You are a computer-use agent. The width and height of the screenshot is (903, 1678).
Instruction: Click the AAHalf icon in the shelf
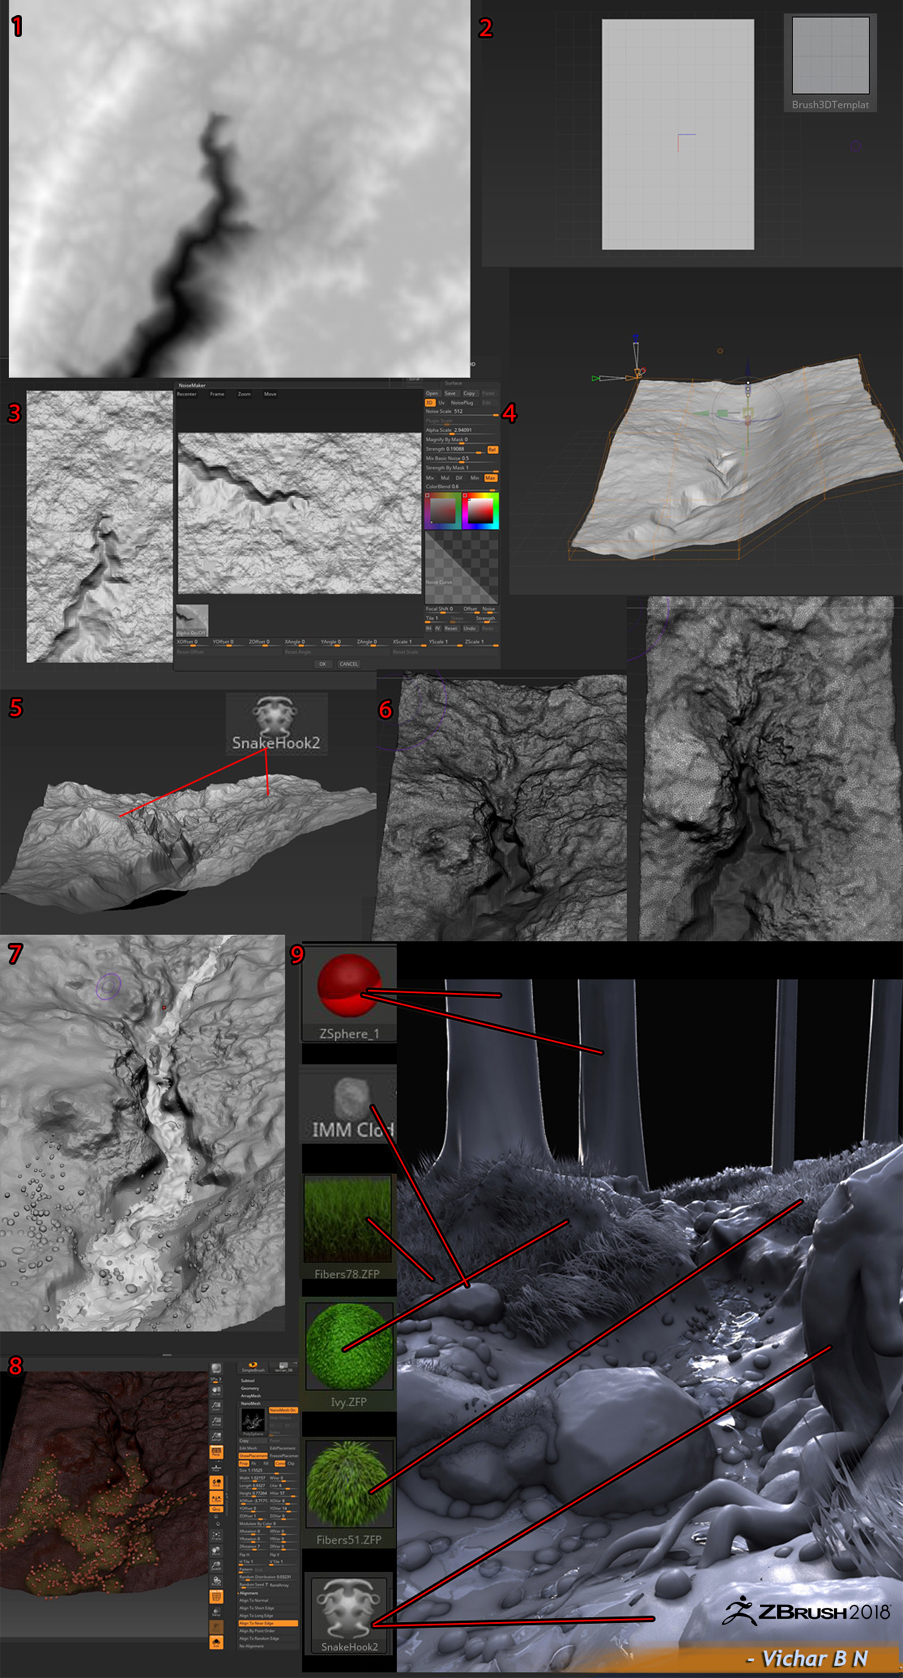[x=216, y=1436]
